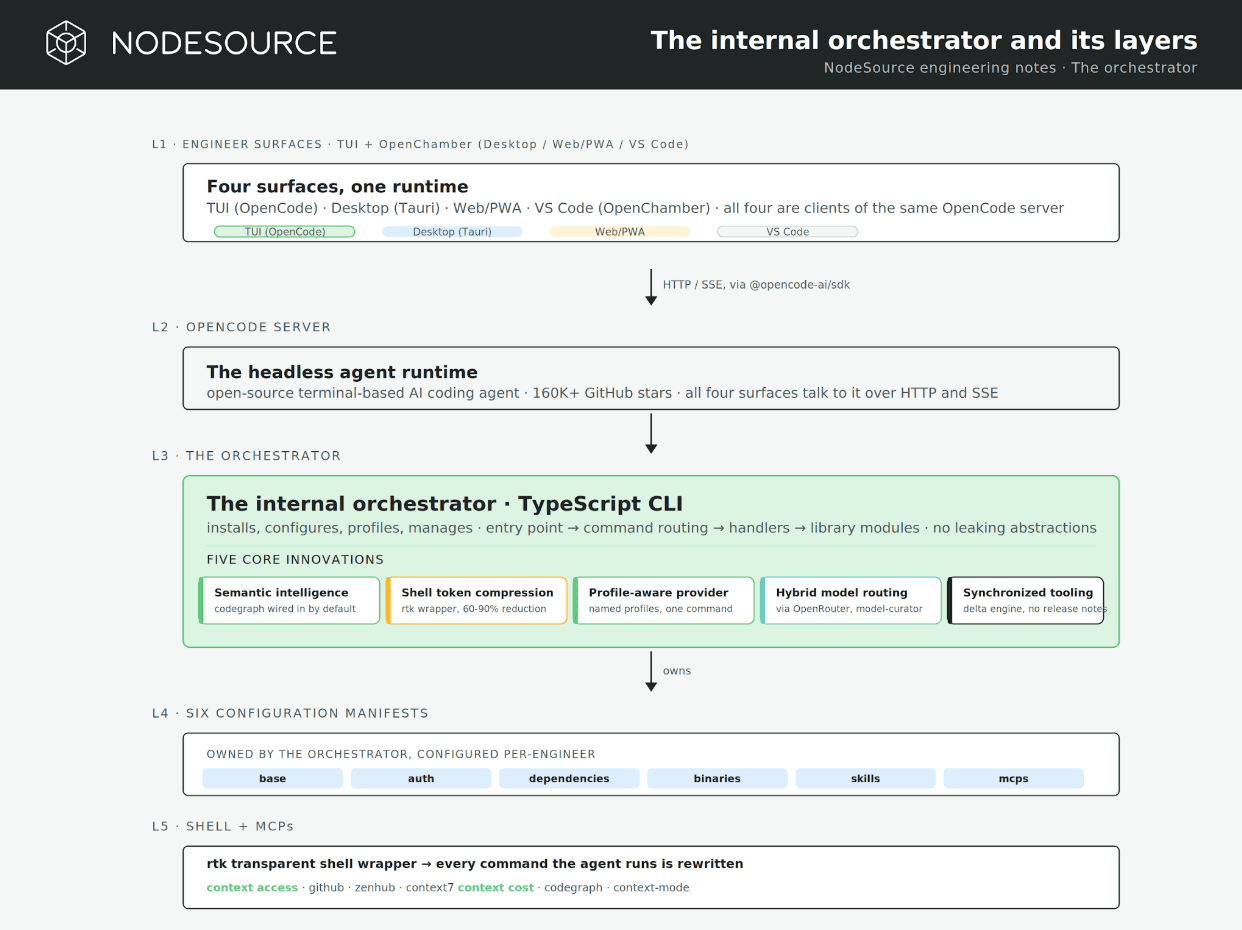Click the green 'context cost' text

[496, 888]
